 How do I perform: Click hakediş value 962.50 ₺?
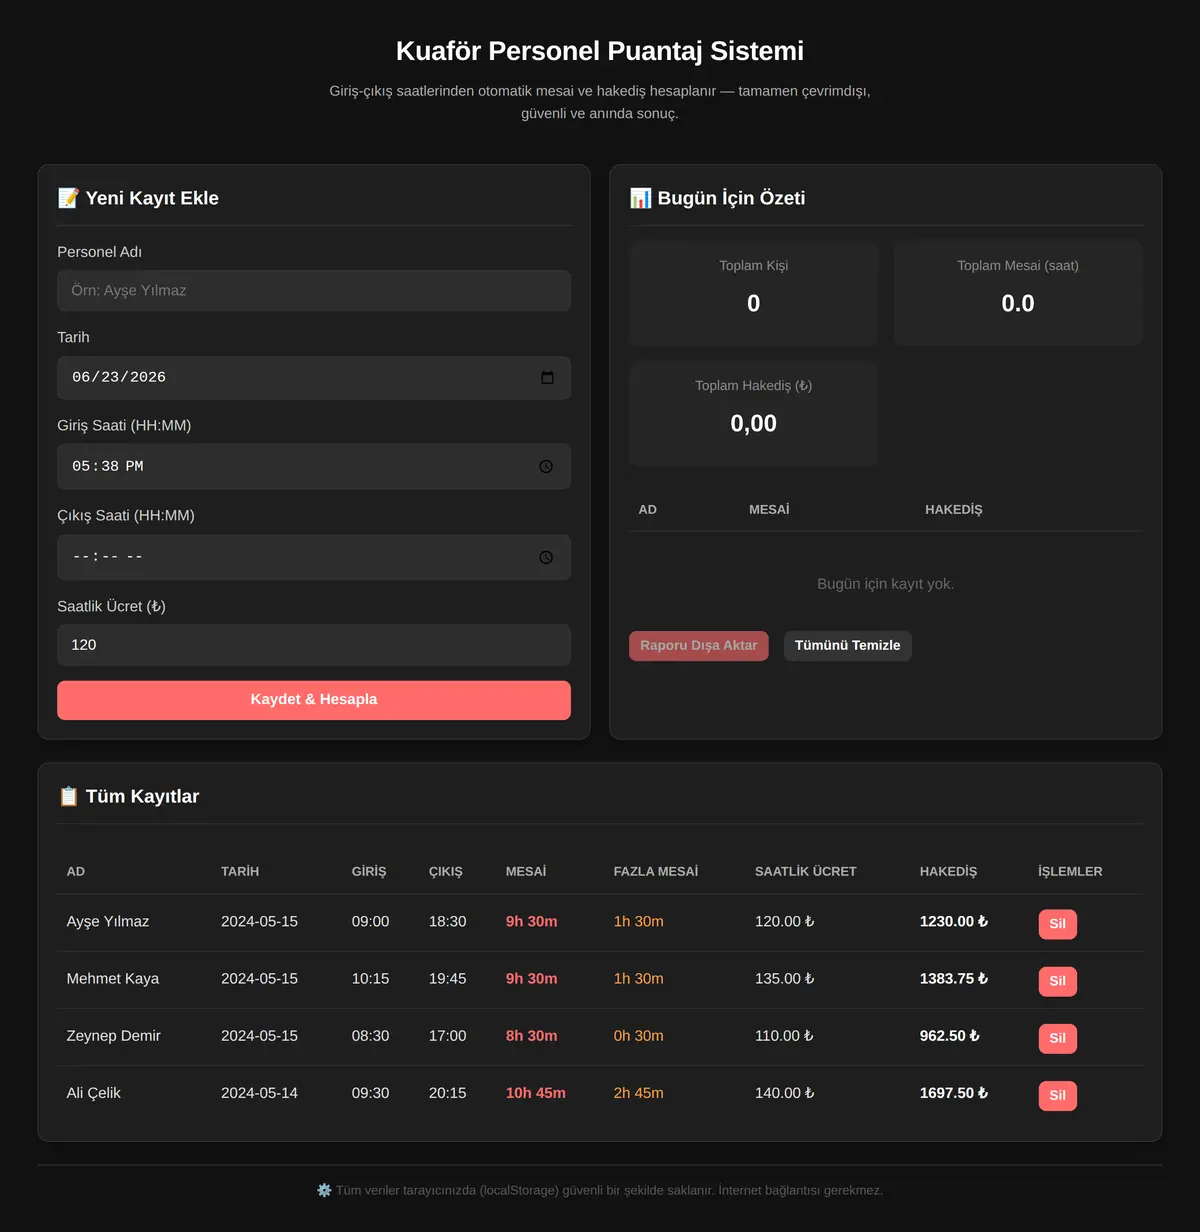click(950, 1036)
